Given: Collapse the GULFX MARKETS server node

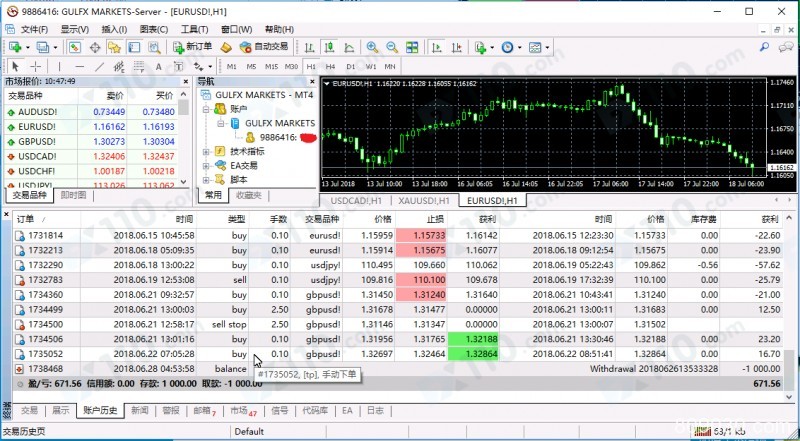Looking at the screenshot, I should coord(221,123).
